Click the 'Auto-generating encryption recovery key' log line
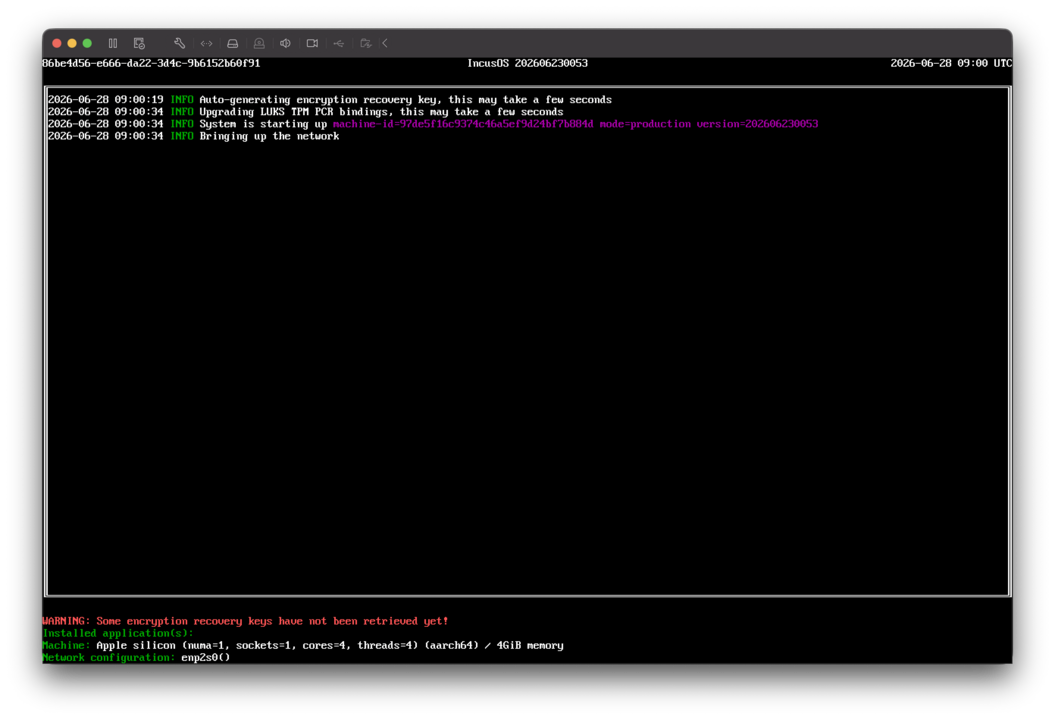 pyautogui.click(x=330, y=100)
